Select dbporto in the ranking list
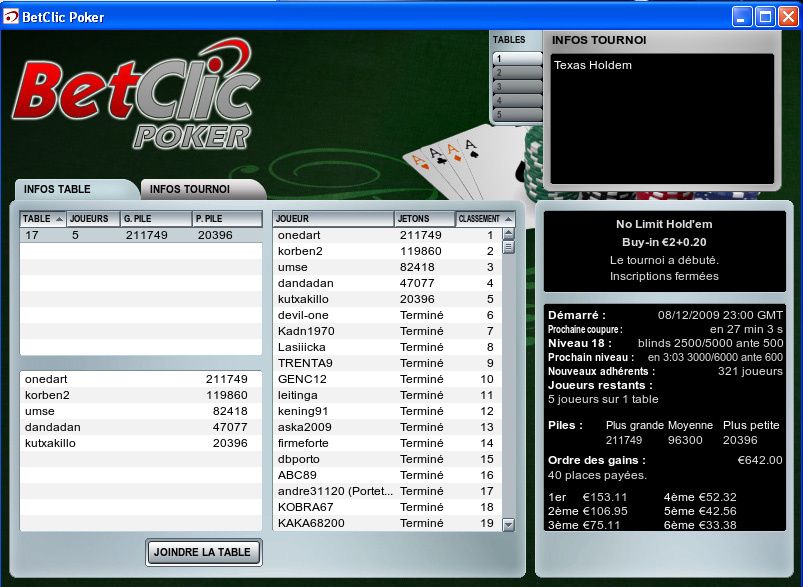The width and height of the screenshot is (803, 587). click(387, 459)
